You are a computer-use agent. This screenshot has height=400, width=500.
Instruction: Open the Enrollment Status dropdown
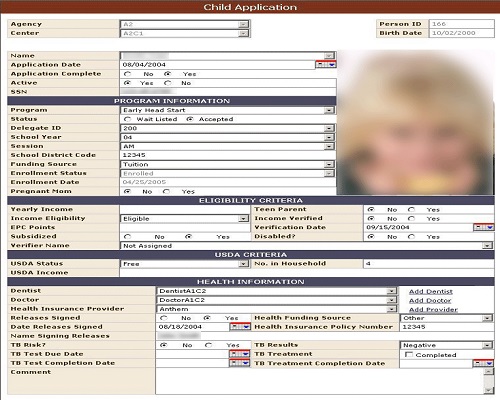click(329, 173)
